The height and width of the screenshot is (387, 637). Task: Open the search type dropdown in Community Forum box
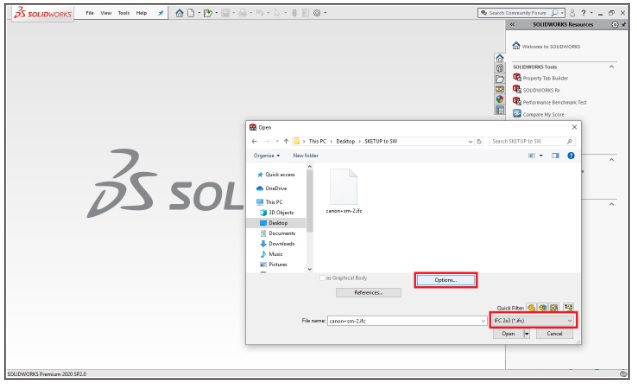pos(562,13)
